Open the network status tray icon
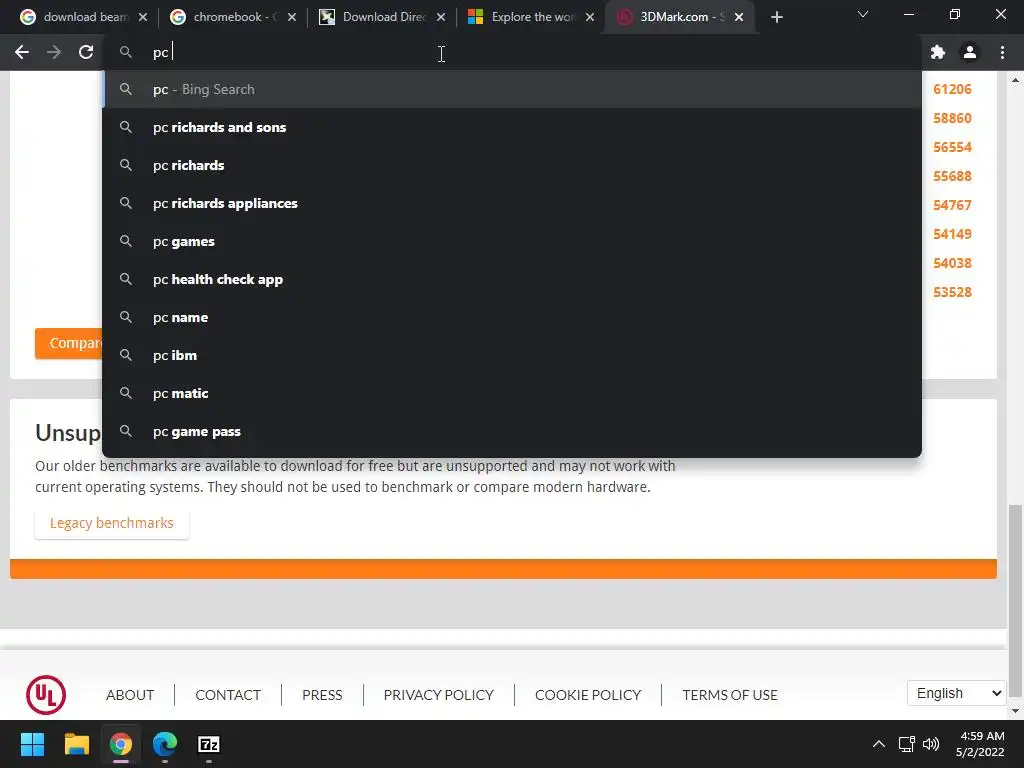 coord(906,744)
